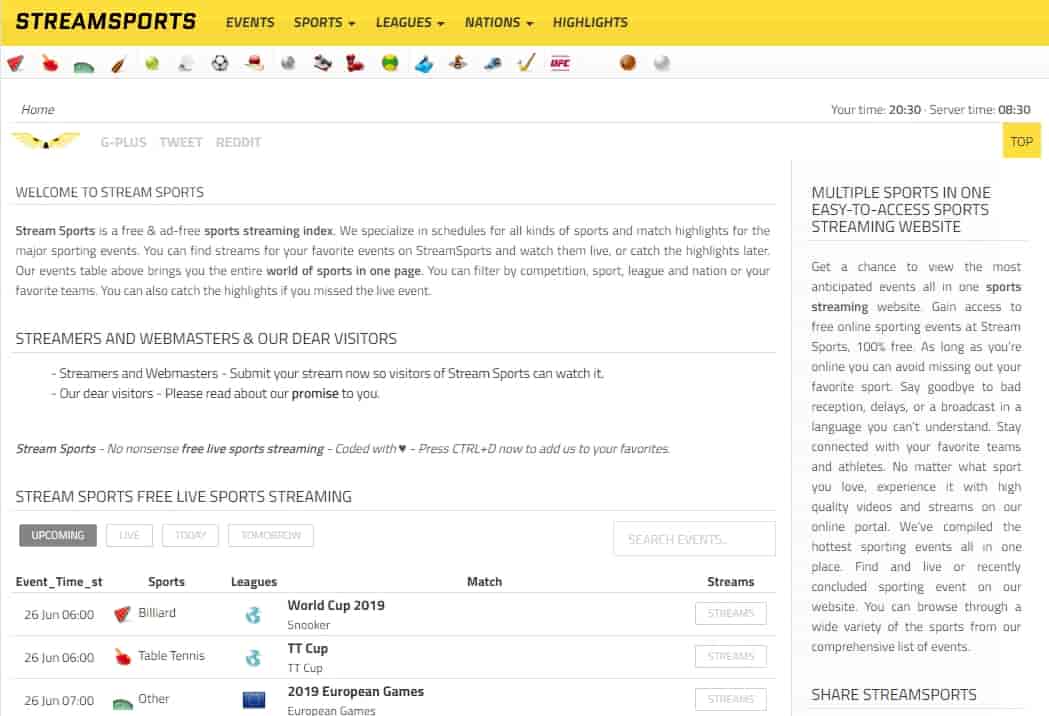Click the TT Cup league globe icon

pos(253,658)
